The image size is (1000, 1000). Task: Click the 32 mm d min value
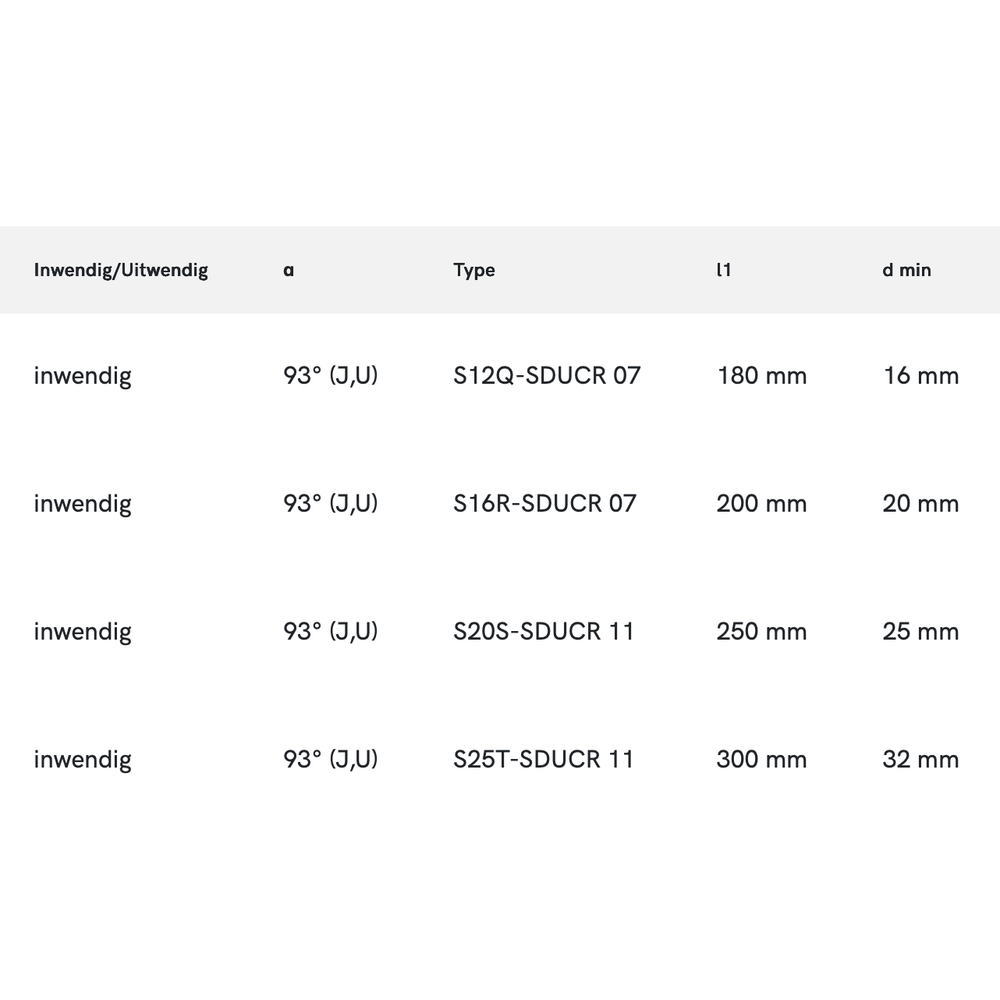(920, 759)
